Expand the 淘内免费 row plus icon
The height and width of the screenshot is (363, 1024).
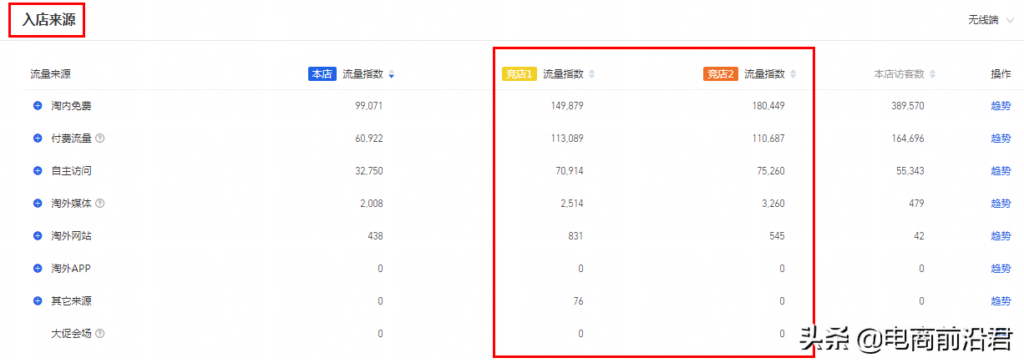[37, 105]
